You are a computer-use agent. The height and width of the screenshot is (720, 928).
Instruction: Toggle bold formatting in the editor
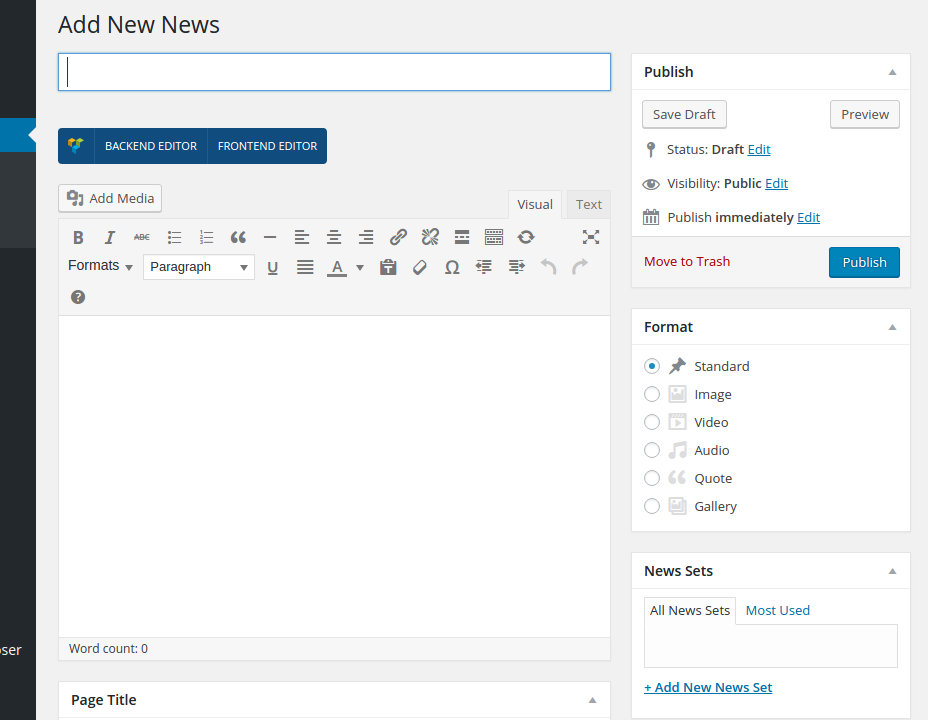coord(78,237)
